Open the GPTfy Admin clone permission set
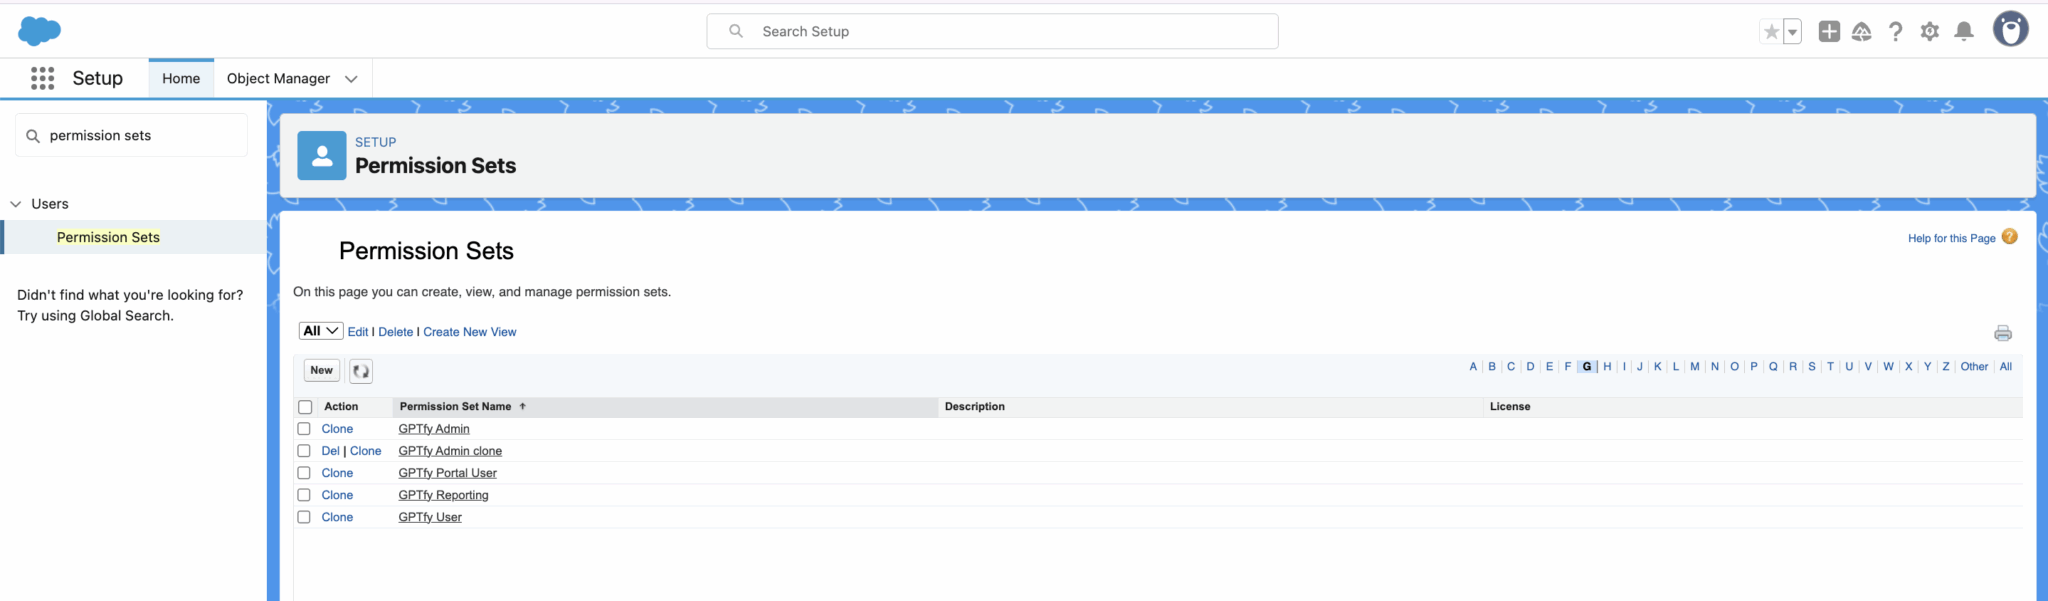Image resolution: width=2048 pixels, height=601 pixels. (450, 451)
